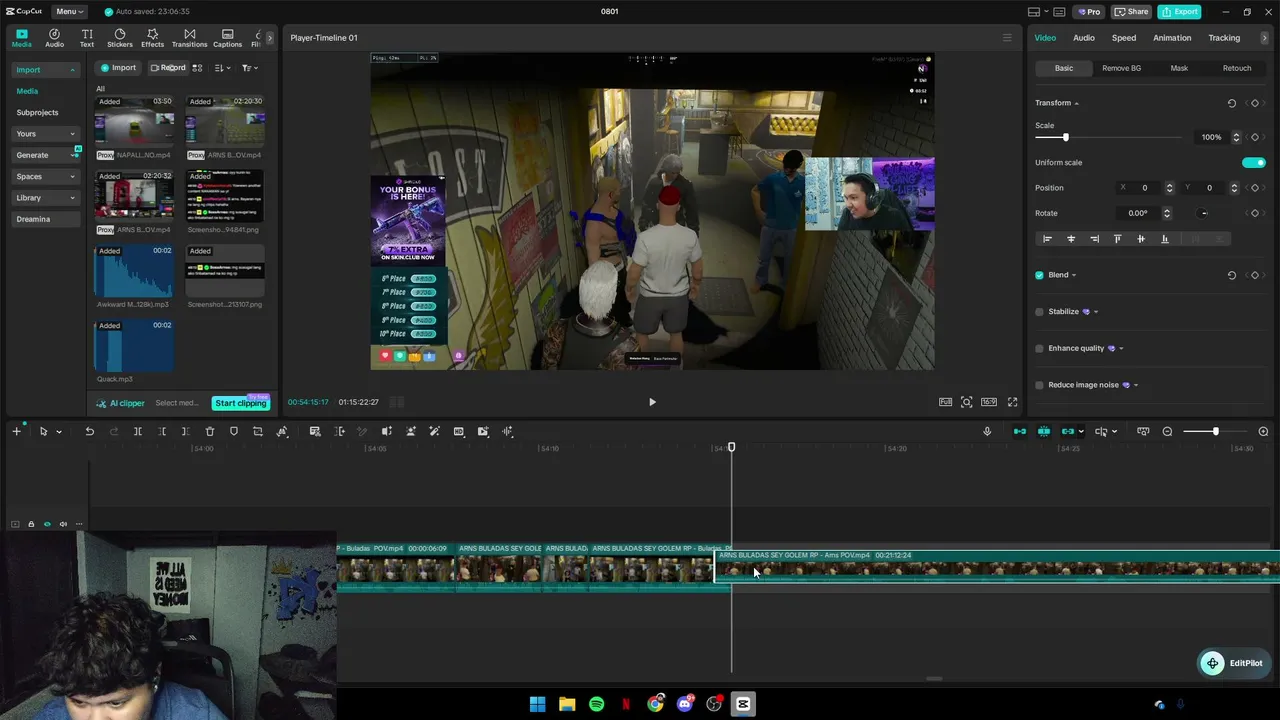Expand the Generate sidebar section
1280x720 pixels.
click(x=45, y=155)
